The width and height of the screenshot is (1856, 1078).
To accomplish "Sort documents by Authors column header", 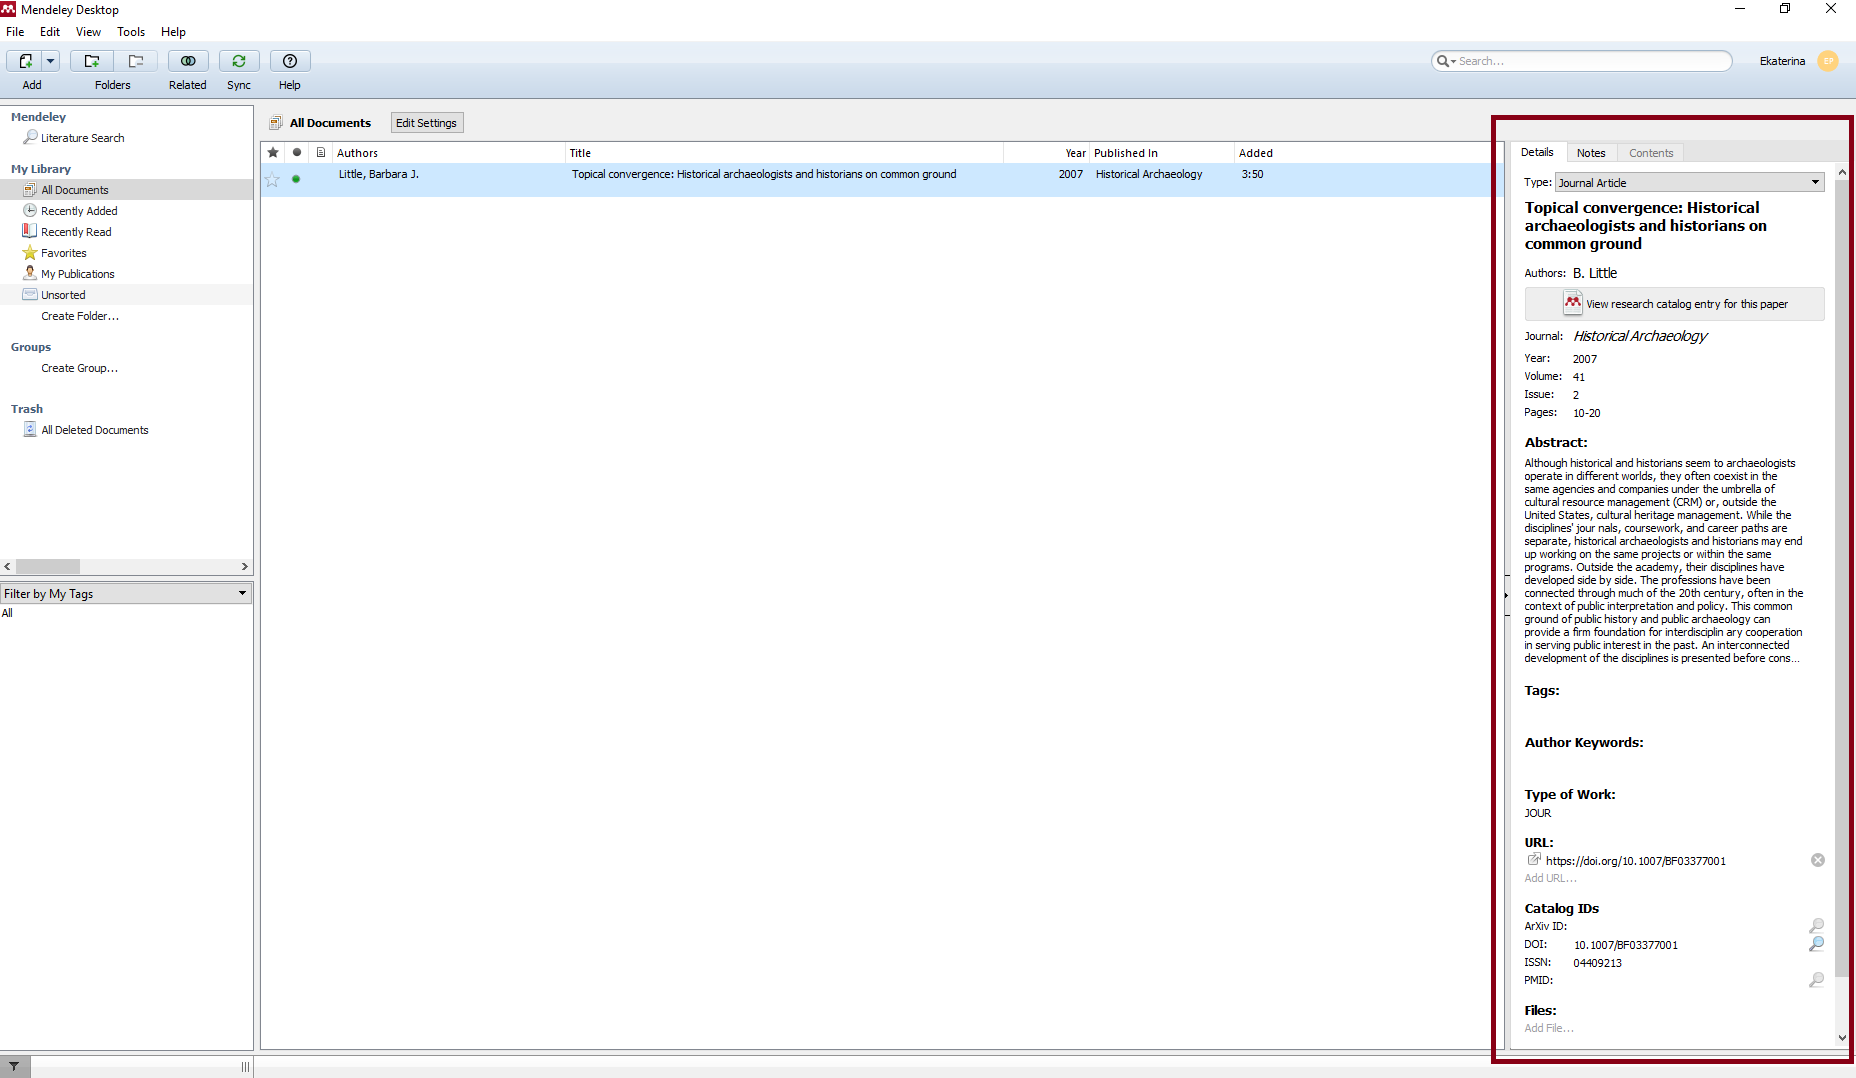I will click(x=448, y=153).
